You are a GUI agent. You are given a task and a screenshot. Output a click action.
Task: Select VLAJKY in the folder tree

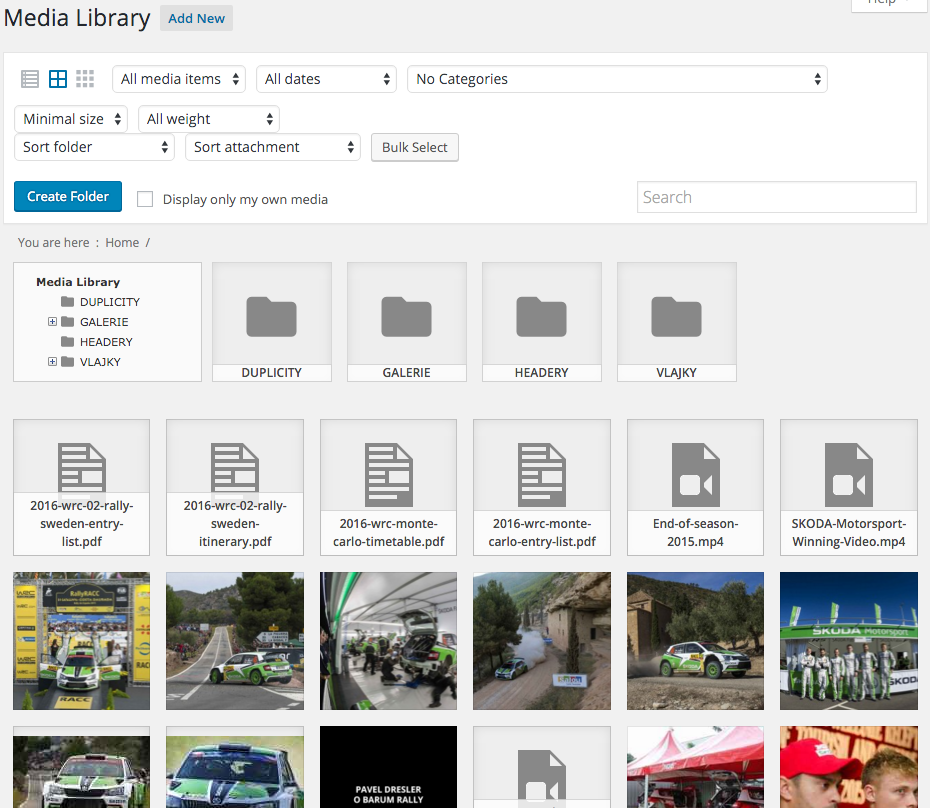point(100,362)
